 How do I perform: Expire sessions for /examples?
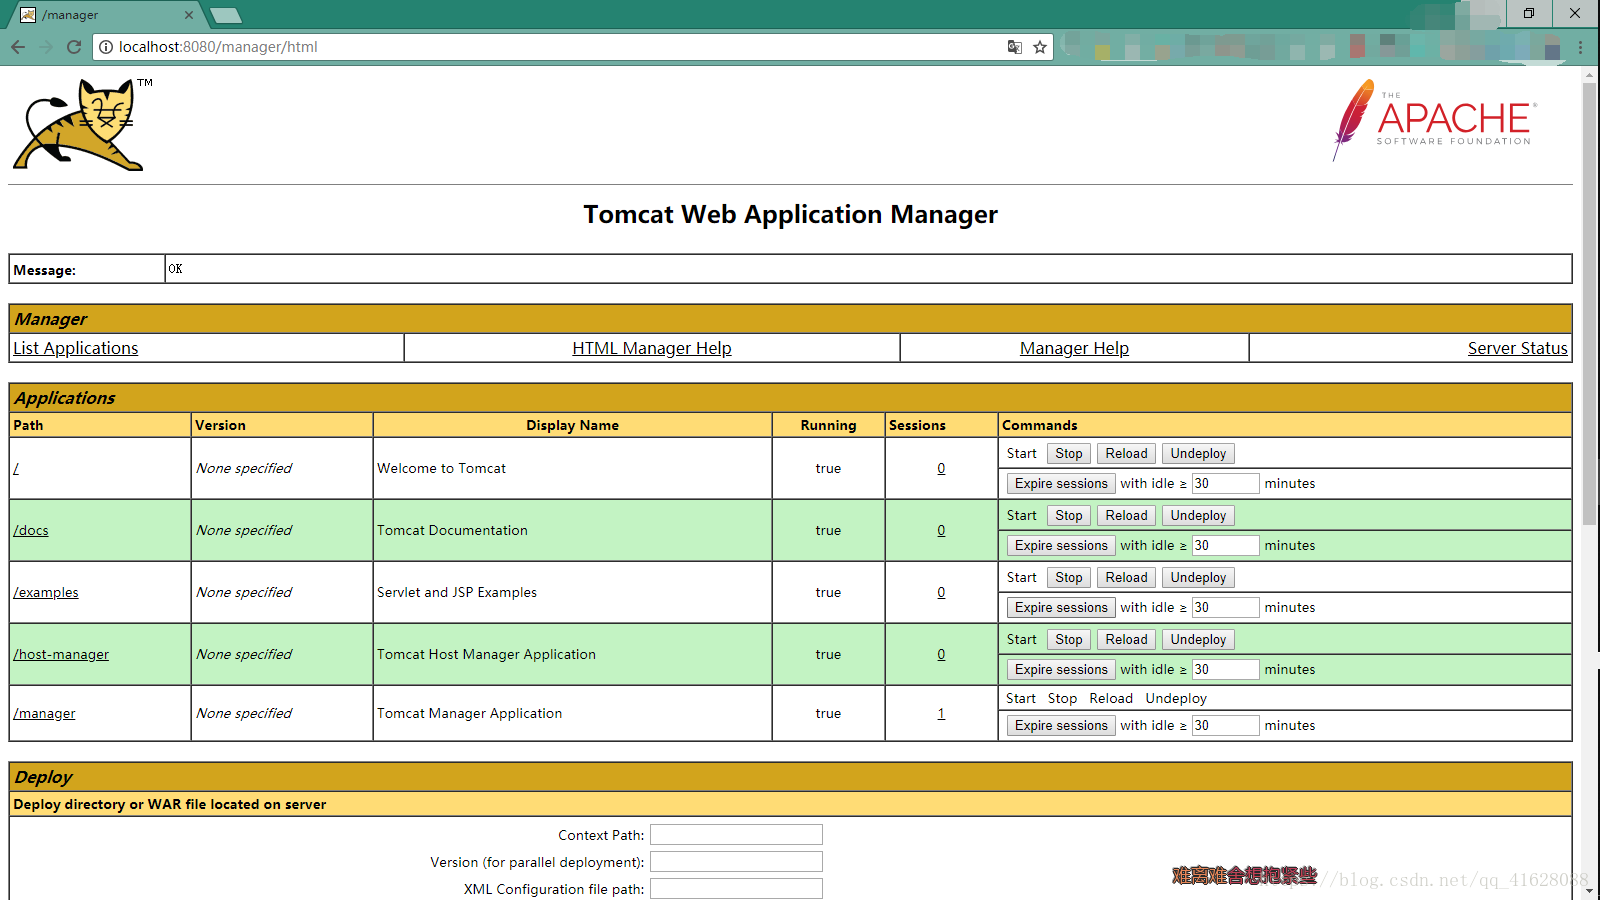[1061, 608]
